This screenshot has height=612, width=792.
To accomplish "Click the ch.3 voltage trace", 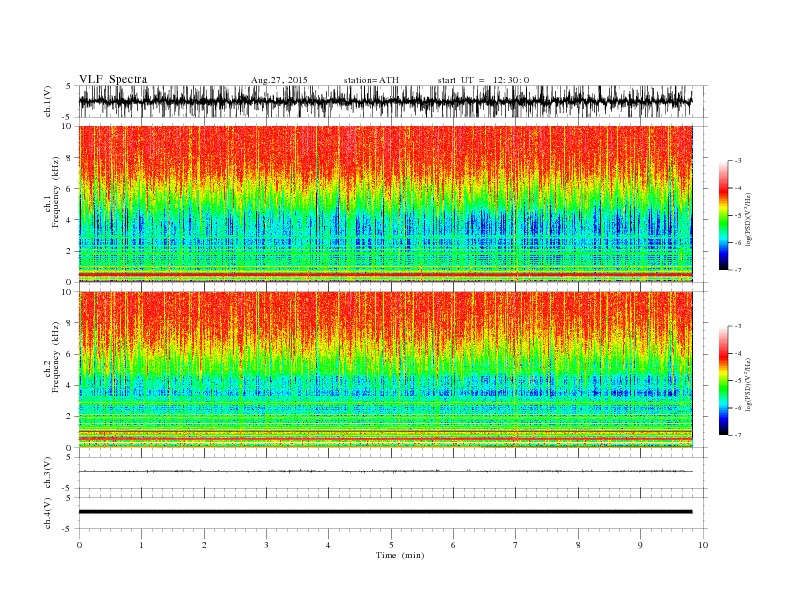I will coord(385,471).
